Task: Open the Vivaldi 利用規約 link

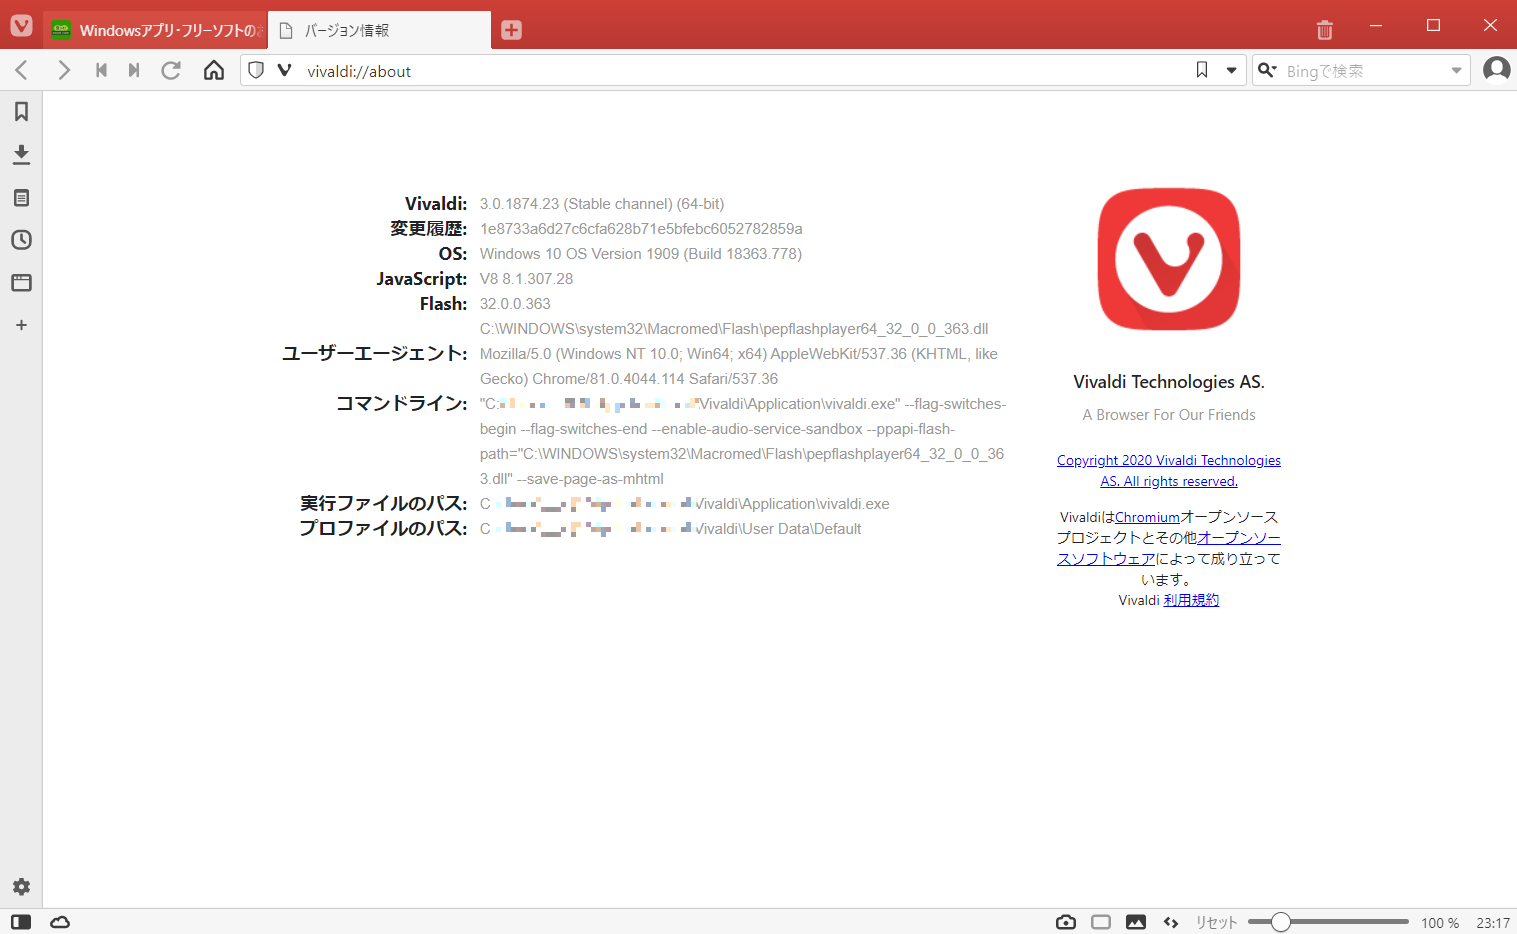Action: tap(1191, 599)
